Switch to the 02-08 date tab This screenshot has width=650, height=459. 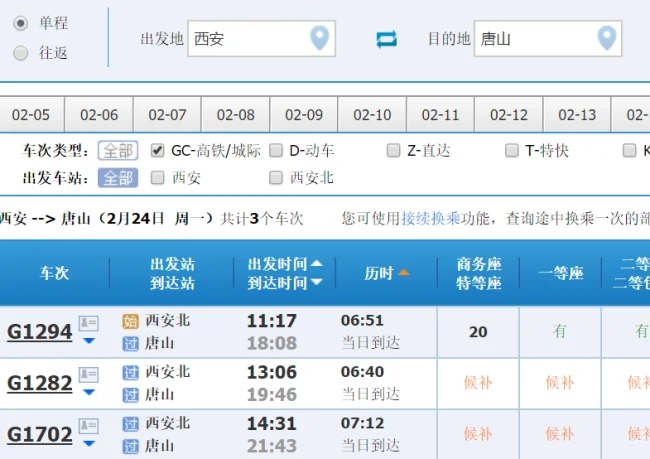(235, 114)
